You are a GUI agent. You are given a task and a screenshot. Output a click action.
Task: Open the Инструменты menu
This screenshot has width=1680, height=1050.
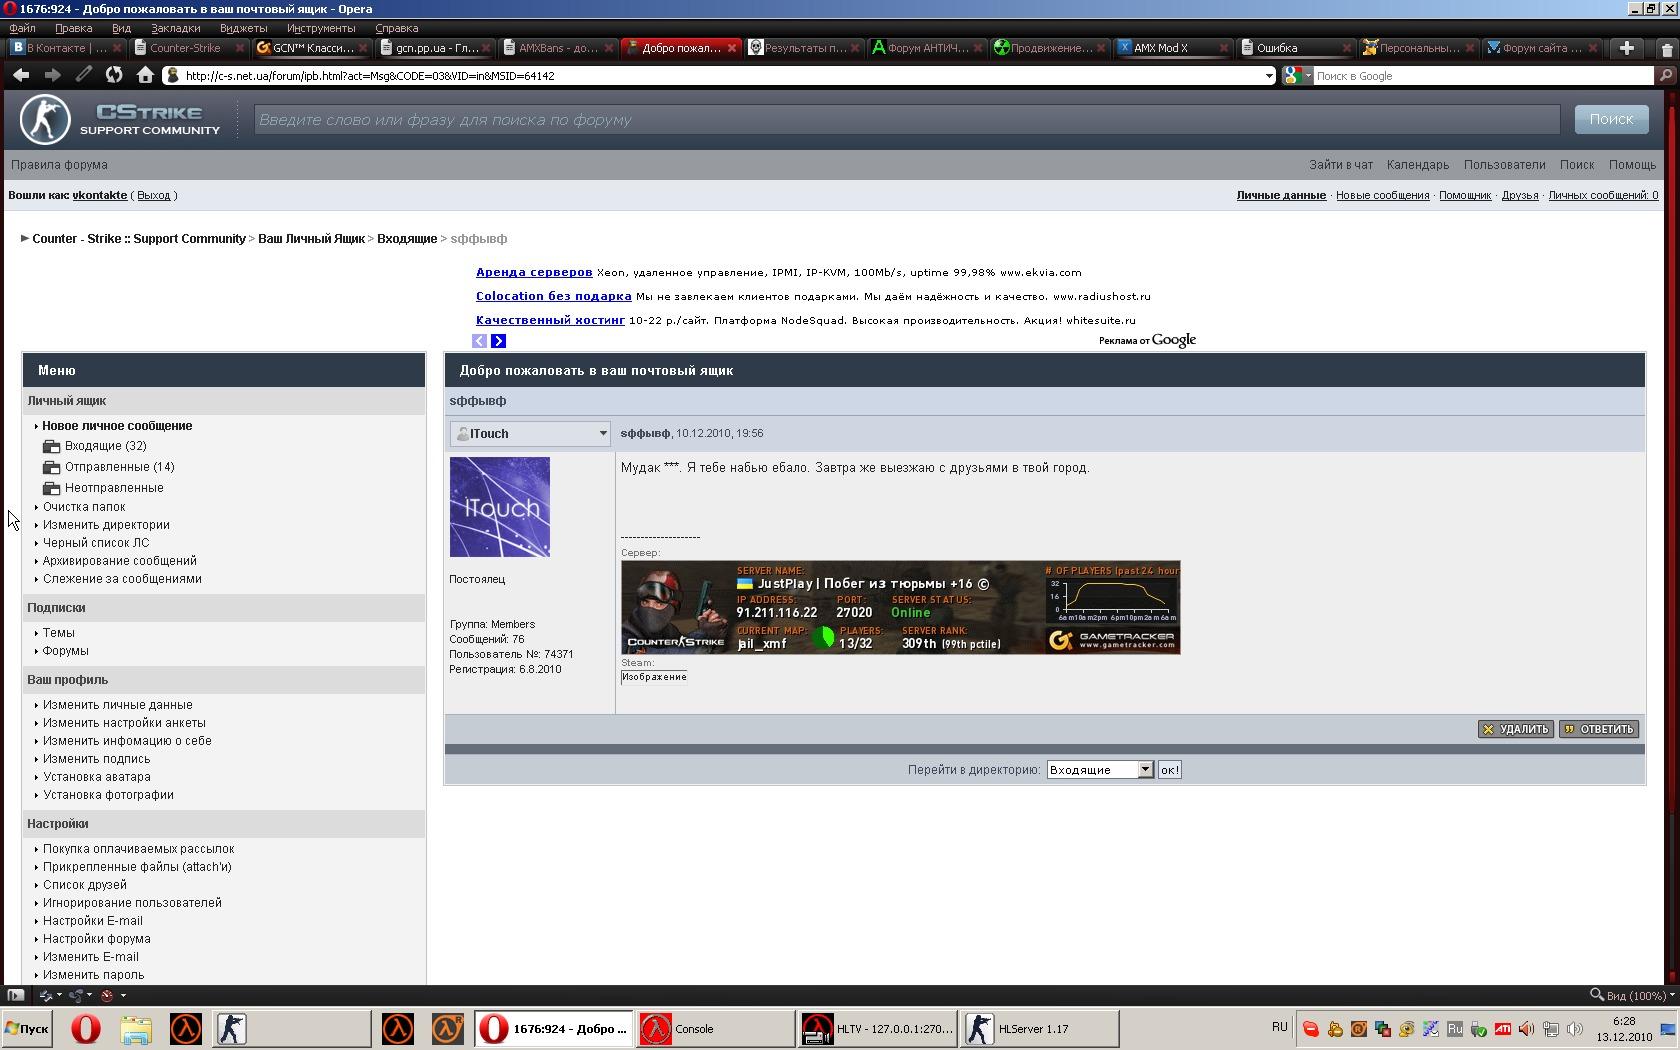[320, 28]
